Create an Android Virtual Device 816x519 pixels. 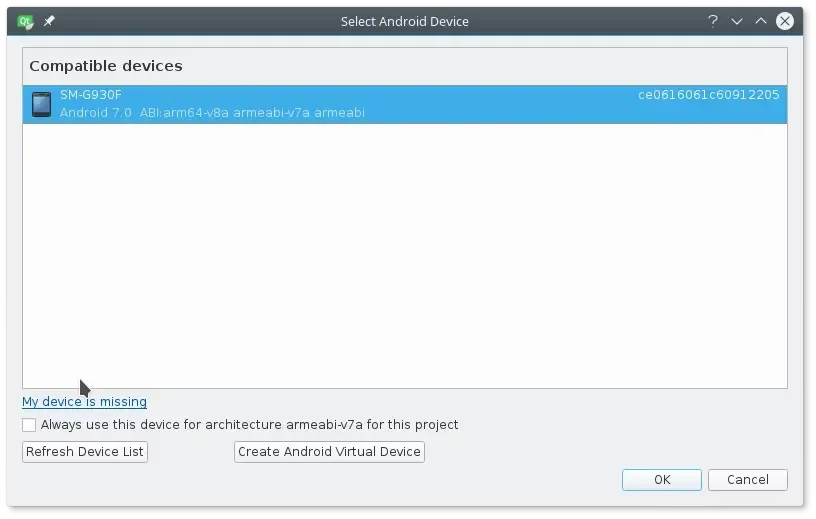pyautogui.click(x=329, y=451)
